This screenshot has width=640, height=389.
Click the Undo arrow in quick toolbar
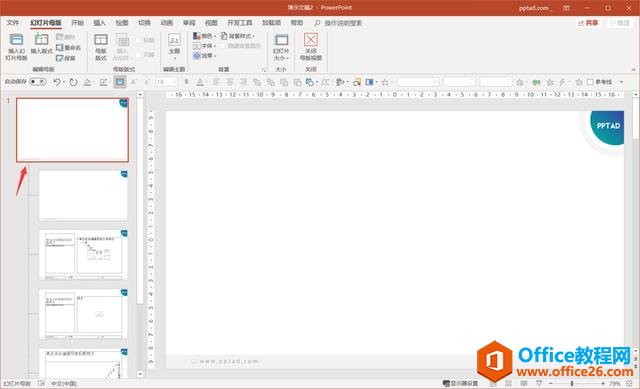(x=57, y=82)
